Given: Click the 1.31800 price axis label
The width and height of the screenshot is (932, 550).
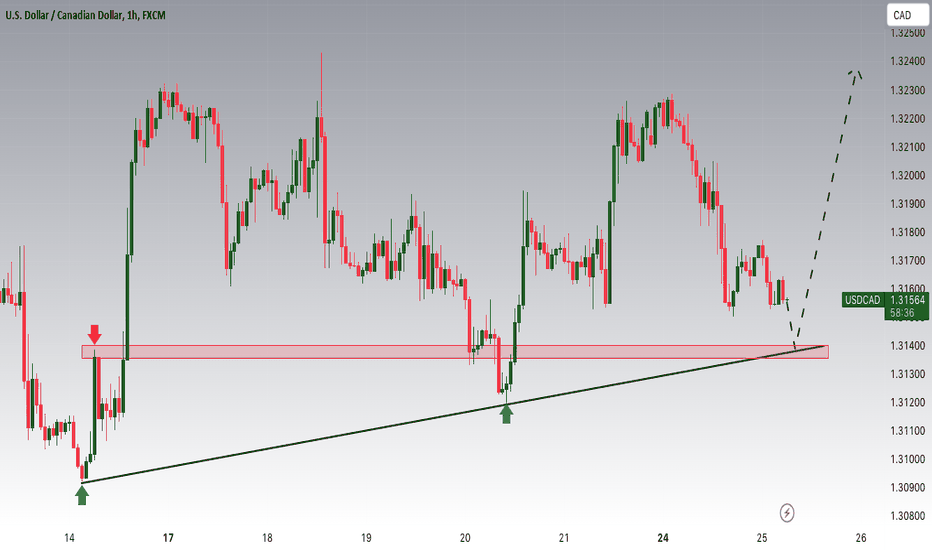Looking at the screenshot, I should (908, 232).
